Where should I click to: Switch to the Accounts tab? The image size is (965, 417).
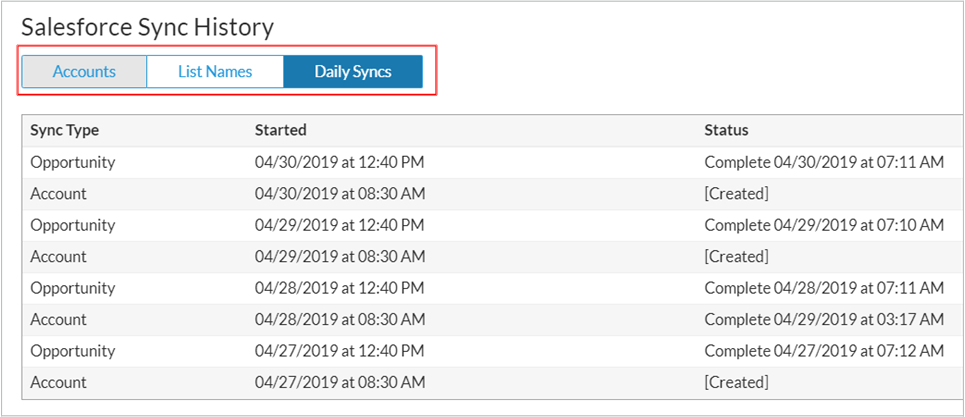(x=84, y=72)
